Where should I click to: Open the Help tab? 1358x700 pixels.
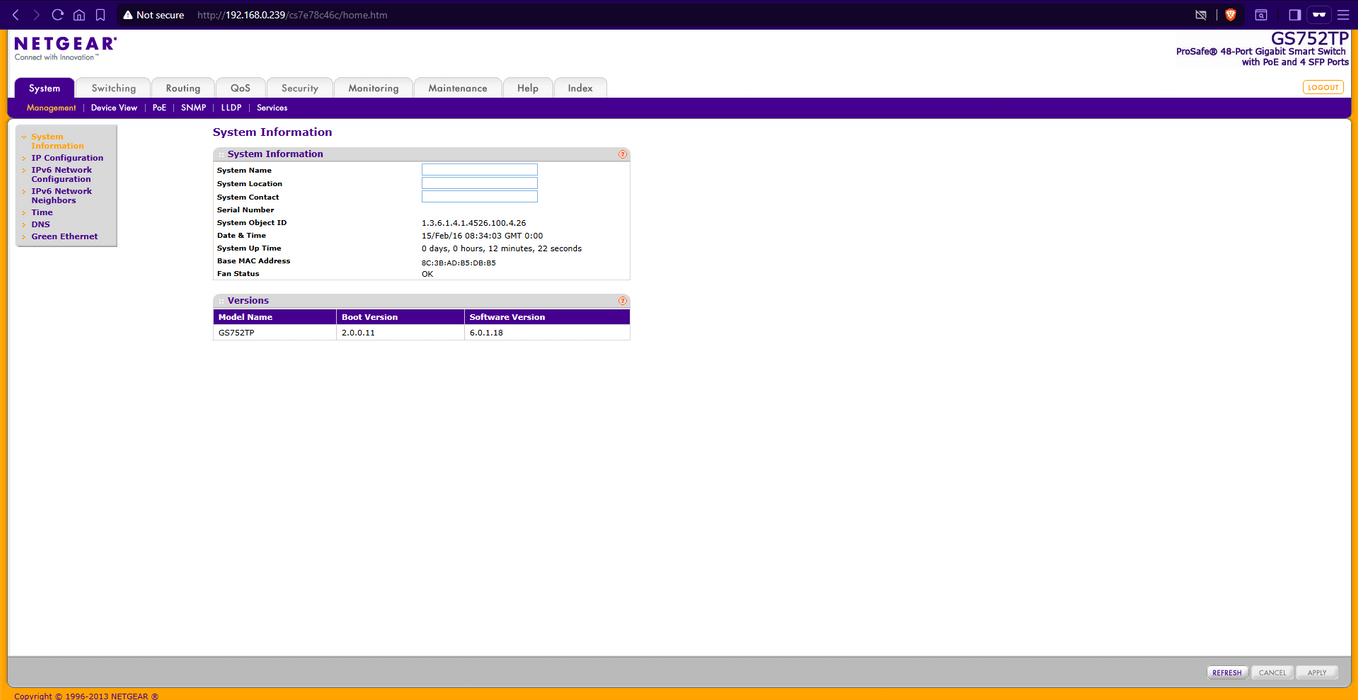(x=527, y=88)
